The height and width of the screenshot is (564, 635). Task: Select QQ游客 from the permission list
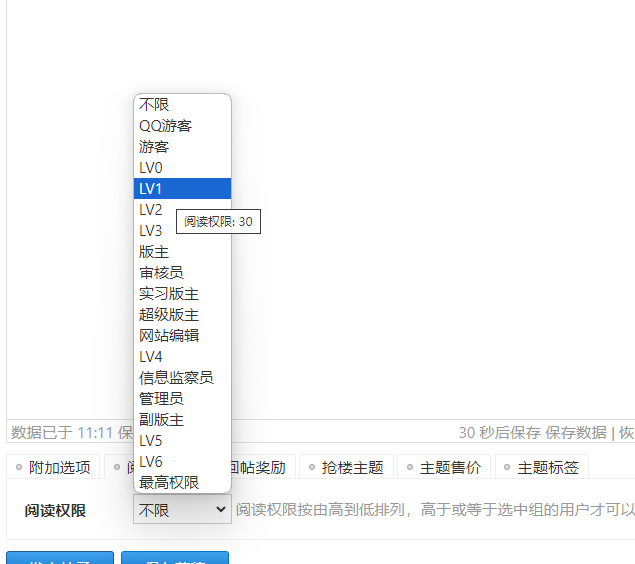coord(182,125)
